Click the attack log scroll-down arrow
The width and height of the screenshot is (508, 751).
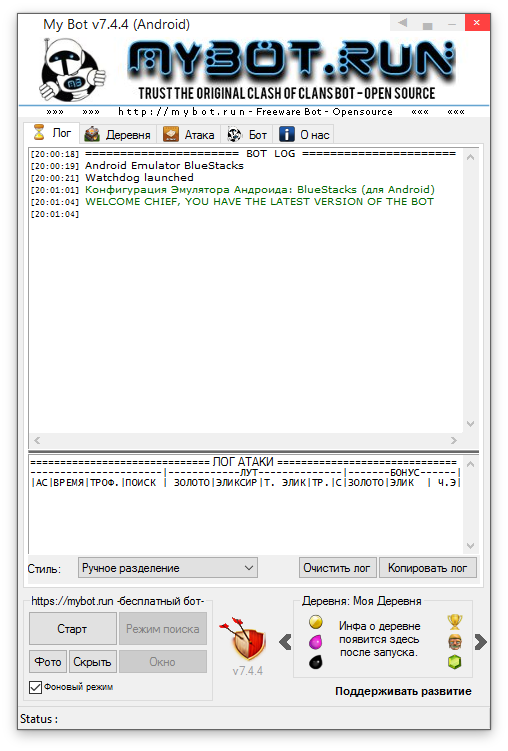tap(470, 546)
